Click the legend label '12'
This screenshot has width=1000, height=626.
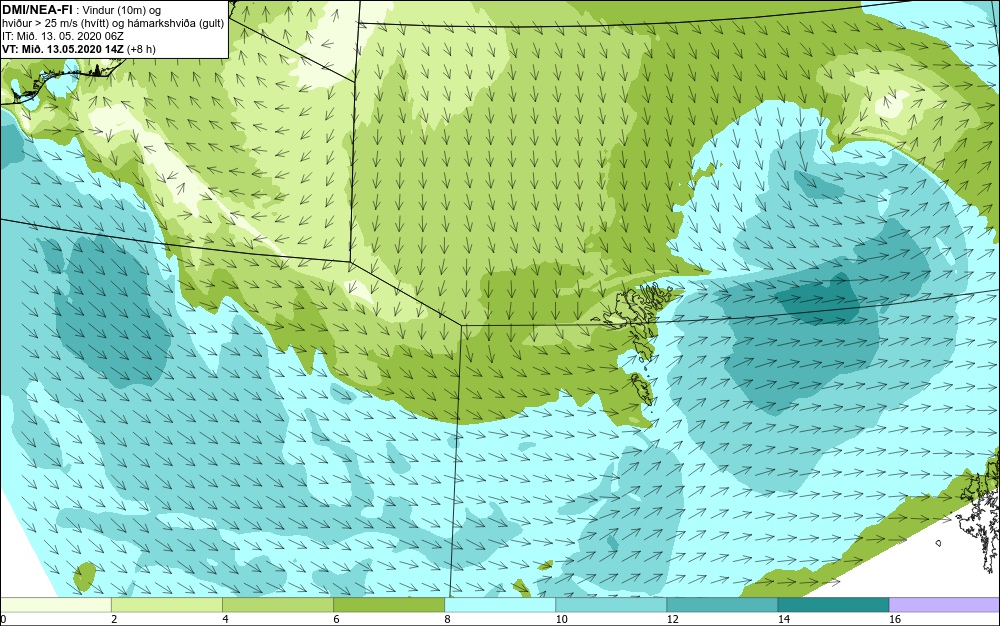coord(672,619)
